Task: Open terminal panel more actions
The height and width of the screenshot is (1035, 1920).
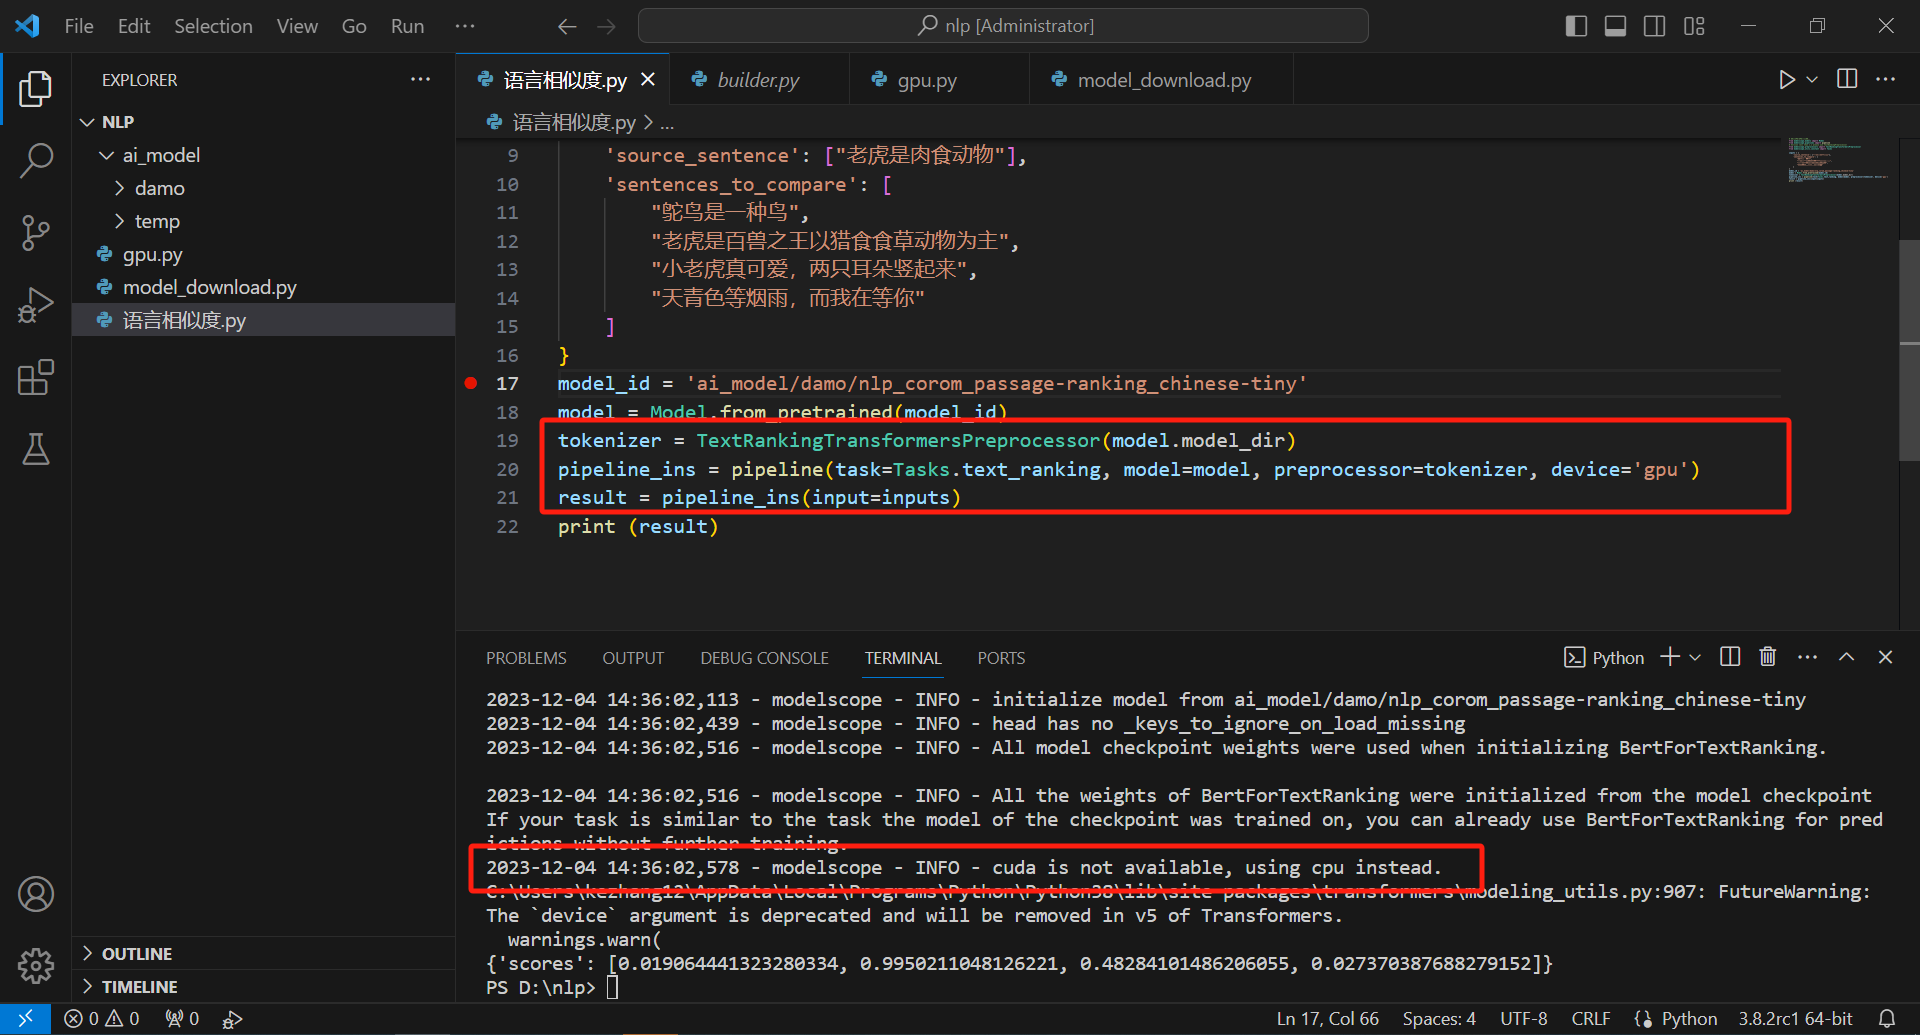Action: tap(1807, 657)
